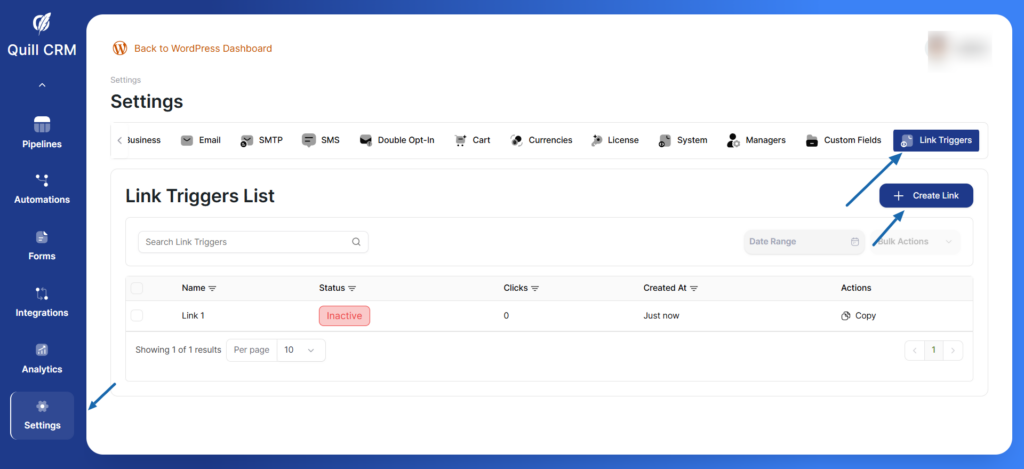This screenshot has height=469, width=1024.
Task: Click the Copy icon for Link 1
Action: coord(845,316)
